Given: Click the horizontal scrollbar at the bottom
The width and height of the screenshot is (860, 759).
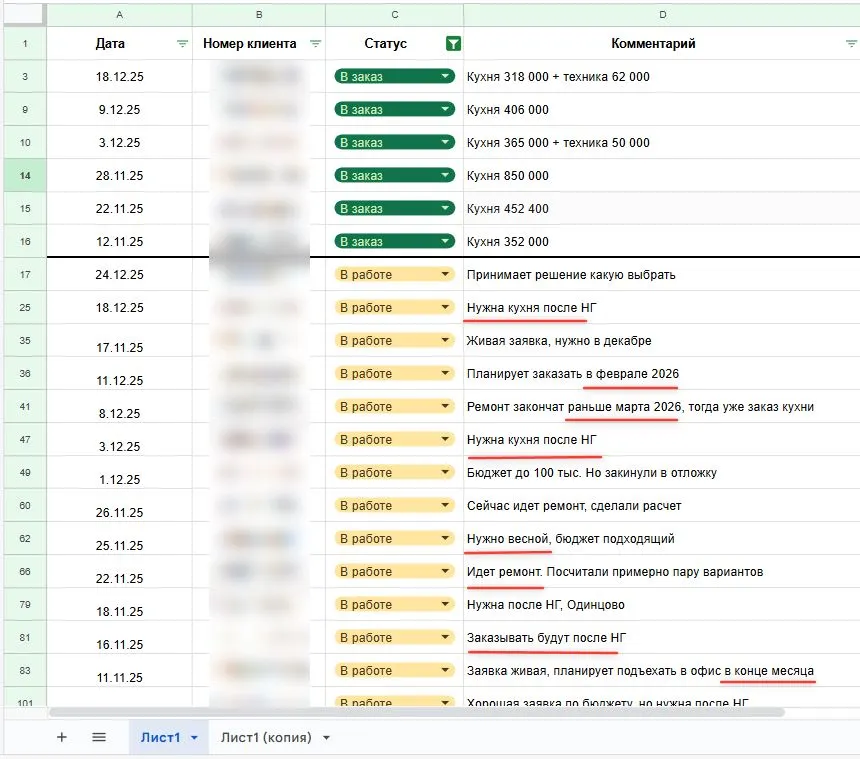Looking at the screenshot, I should (x=400, y=712).
